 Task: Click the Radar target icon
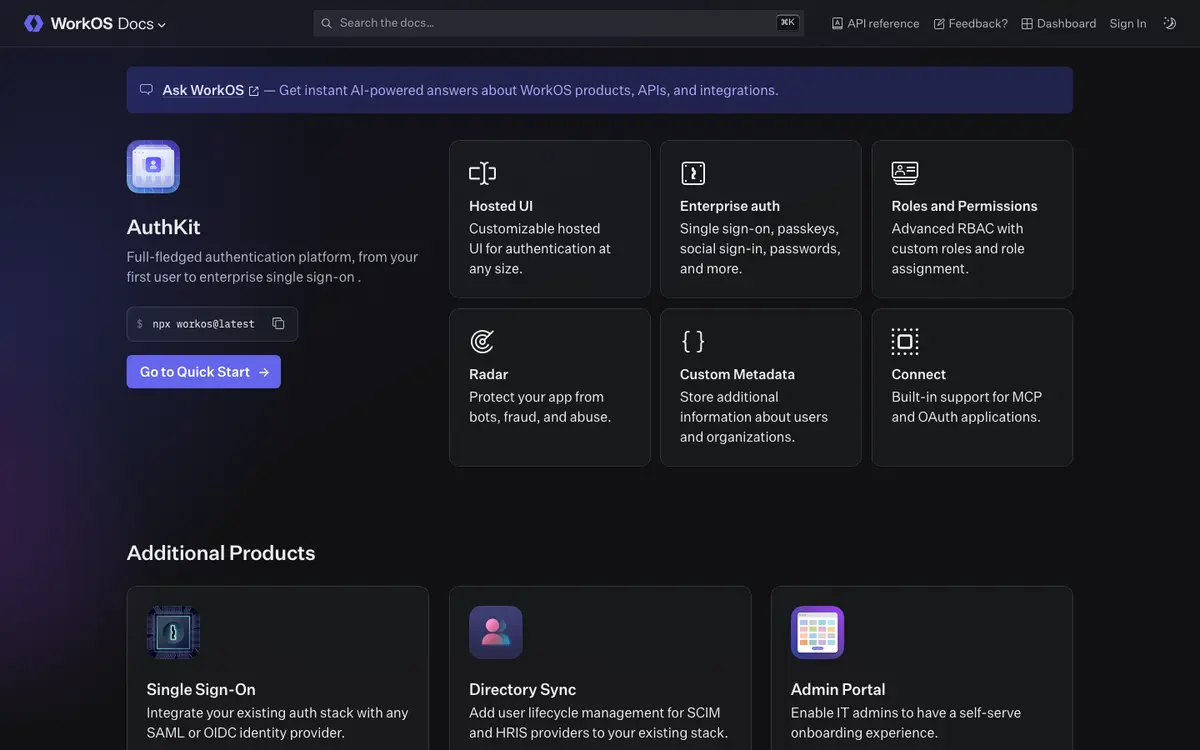pyautogui.click(x=482, y=341)
